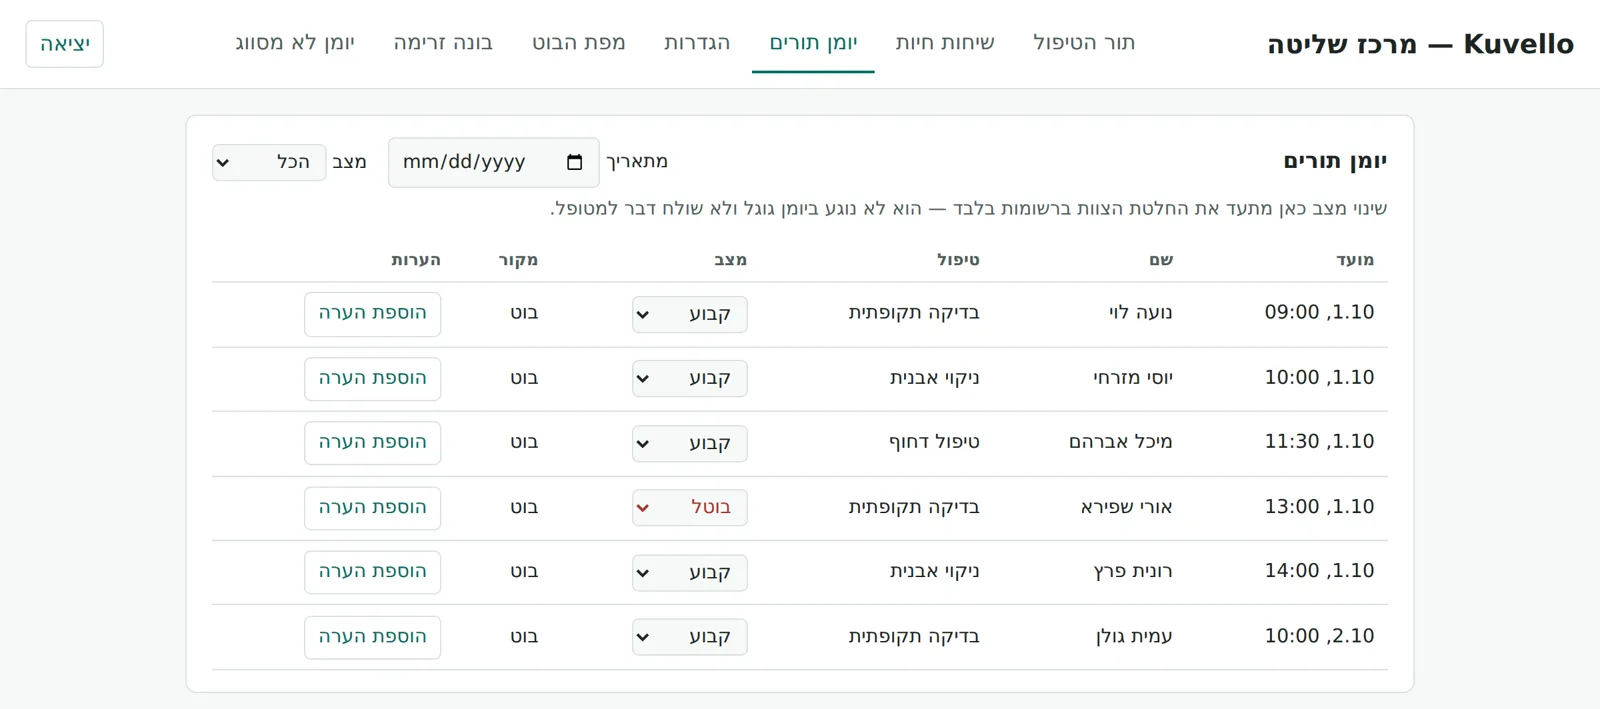The height and width of the screenshot is (709, 1600).
Task: Add a note for עמית גולן
Action: coord(373,637)
